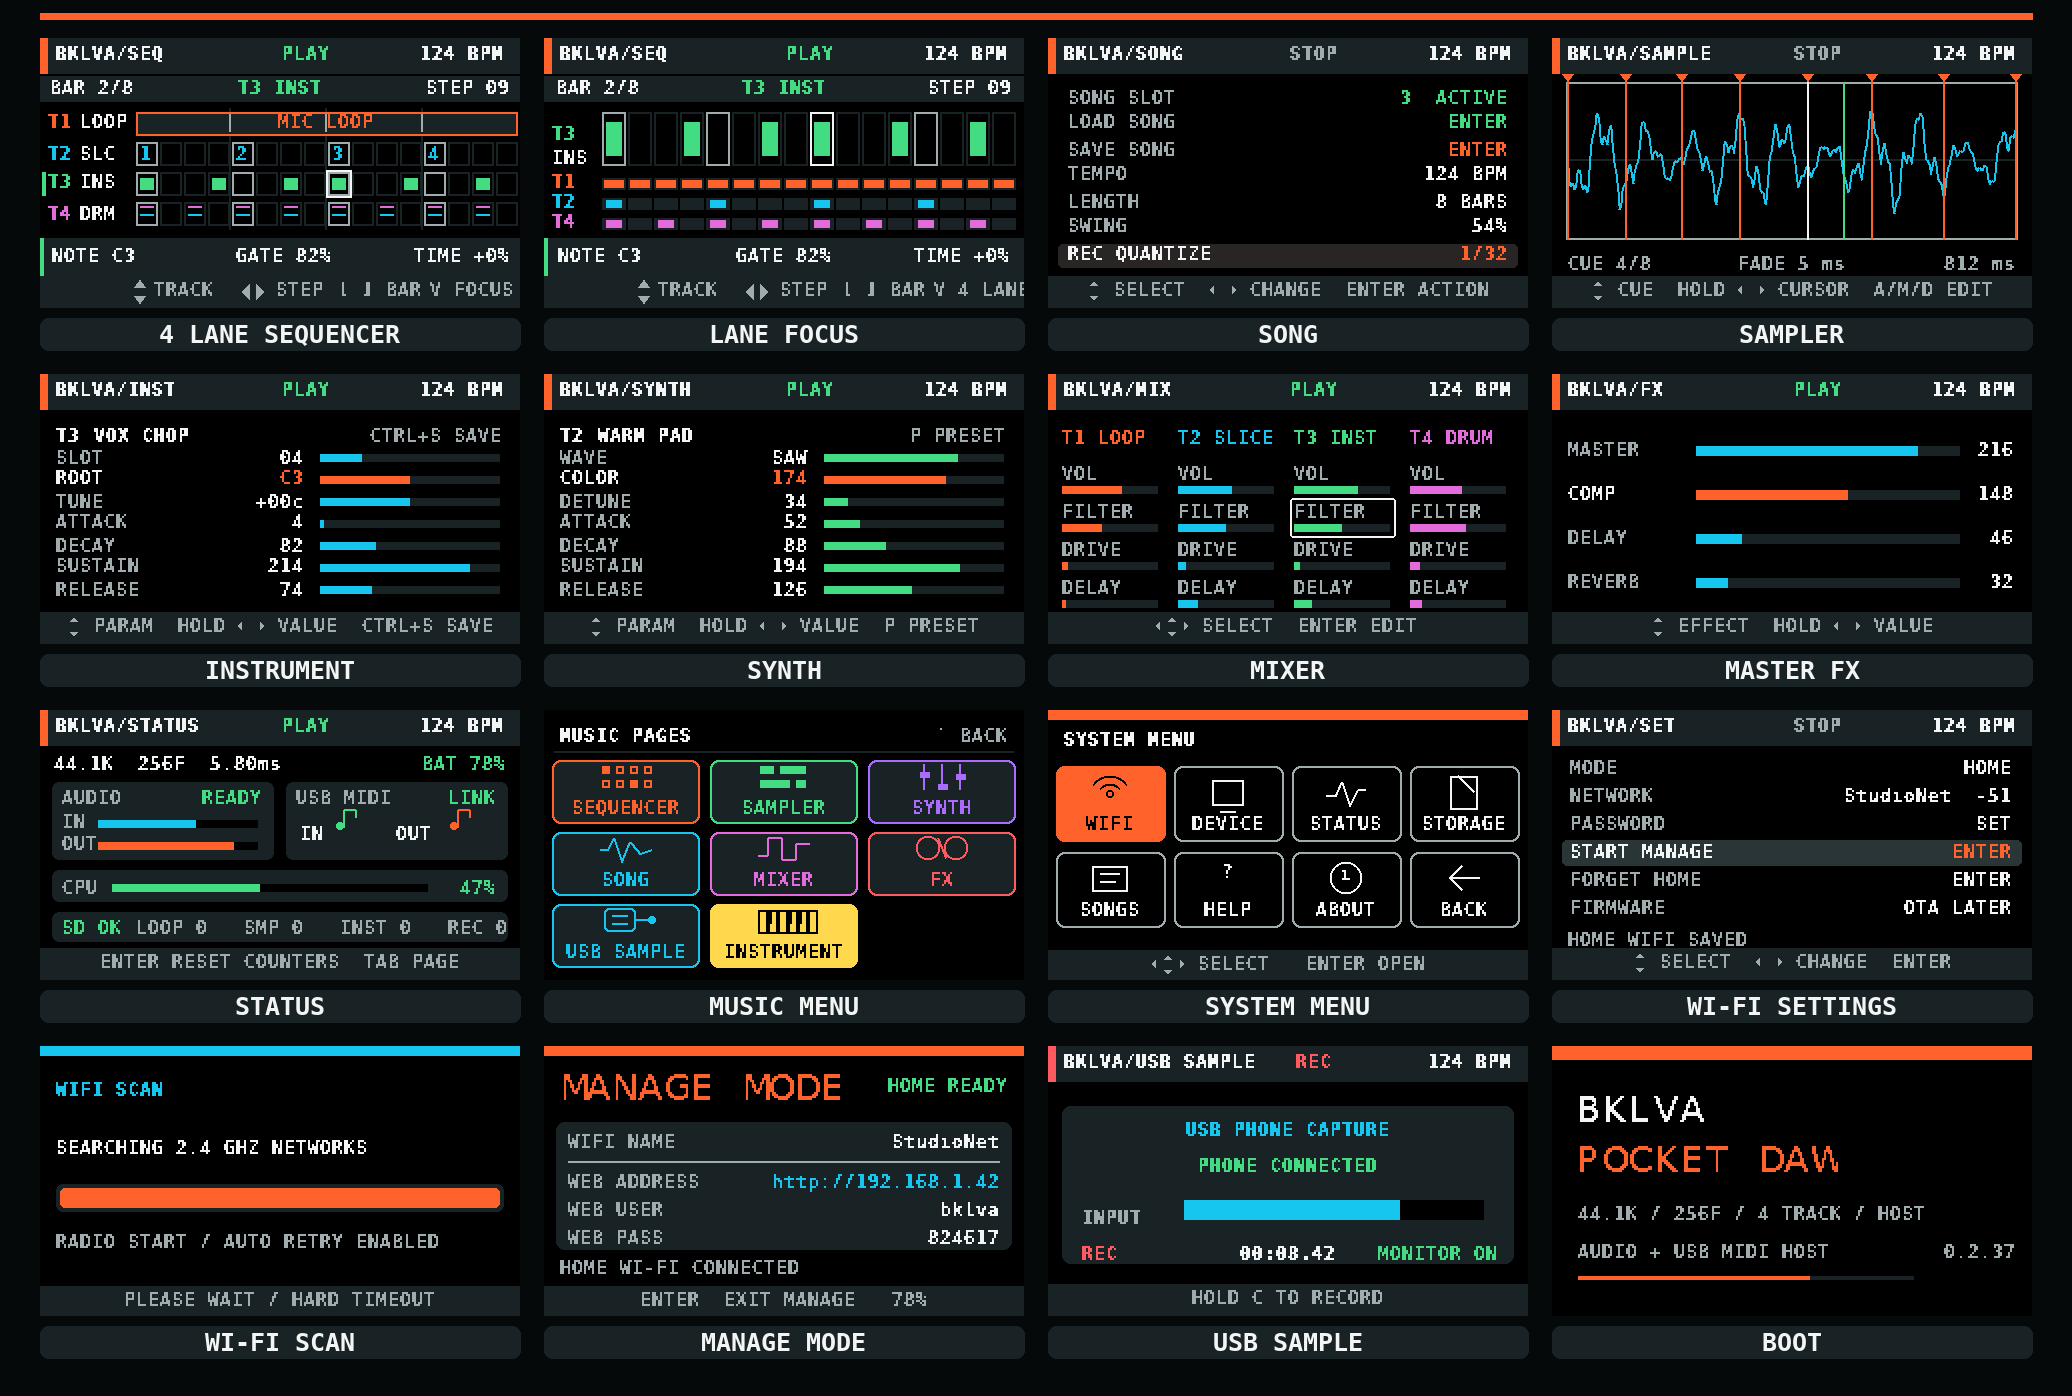Click 'BAT 78%' in Status screen

coord(463,764)
